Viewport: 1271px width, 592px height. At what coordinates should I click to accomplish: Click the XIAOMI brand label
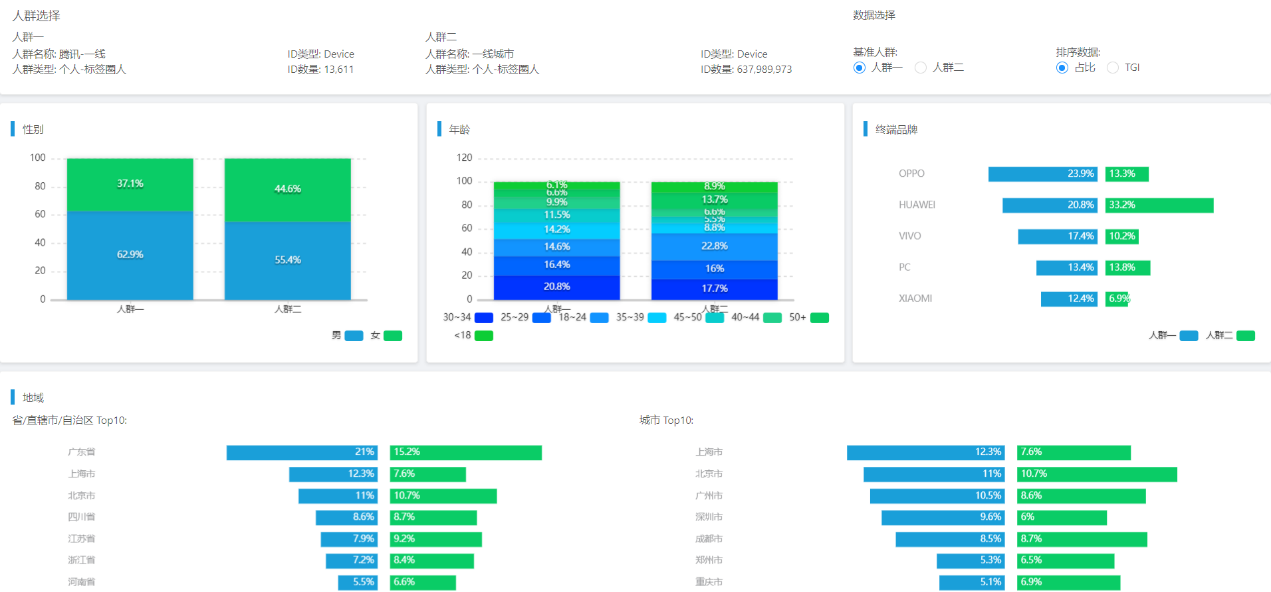(x=915, y=299)
